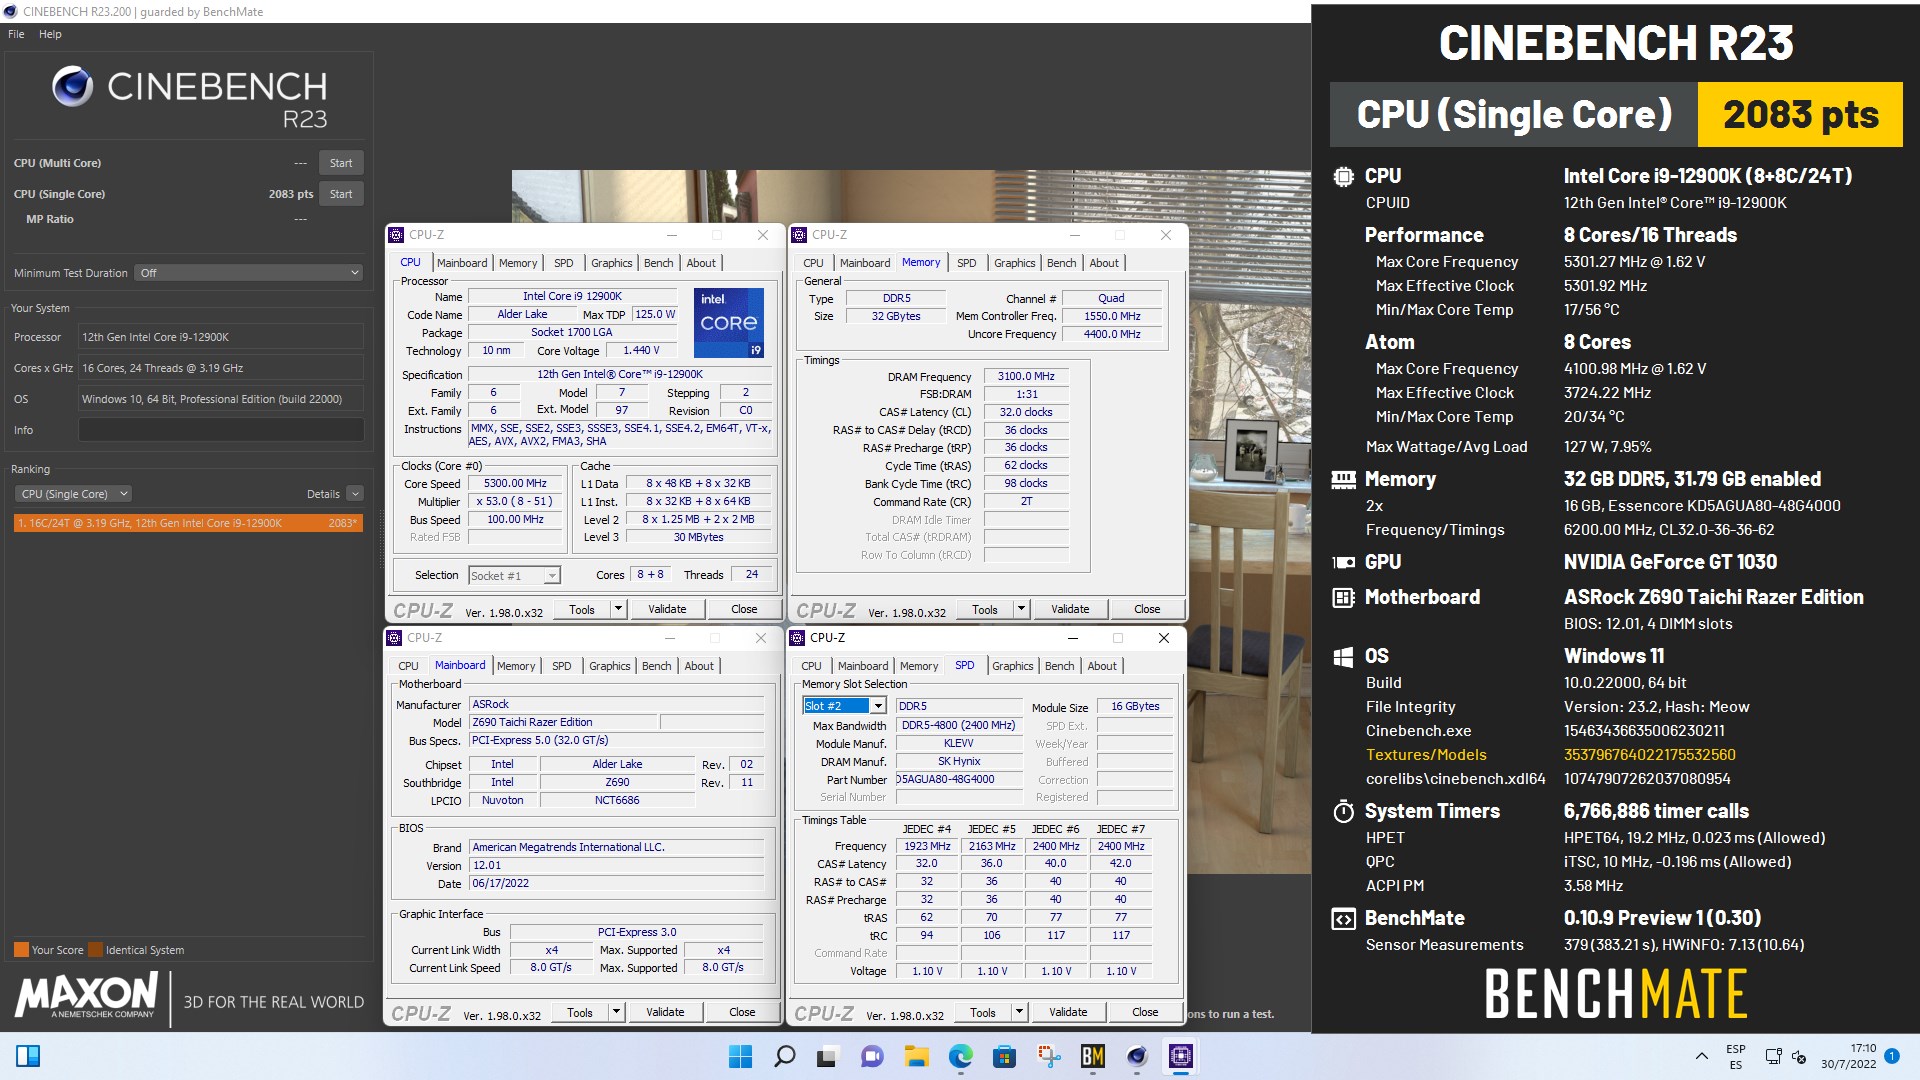
Task: Open the Cinebench Help menu
Action: 50,34
